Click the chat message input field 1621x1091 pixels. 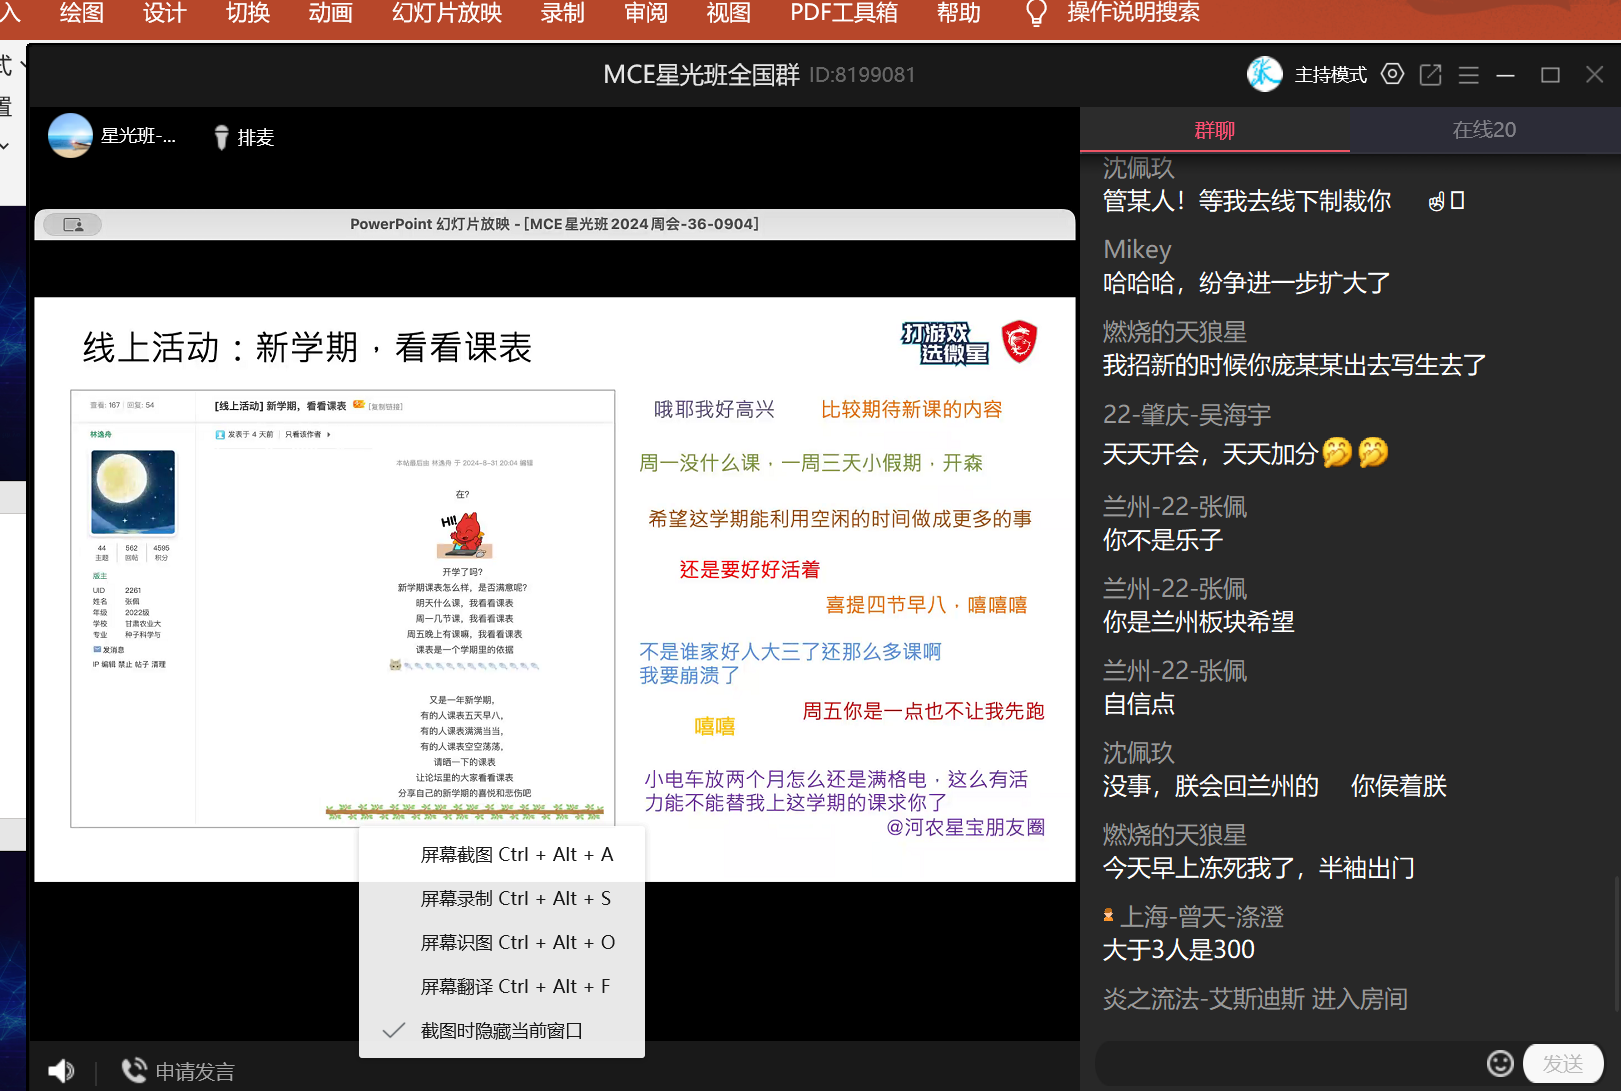1288,1063
